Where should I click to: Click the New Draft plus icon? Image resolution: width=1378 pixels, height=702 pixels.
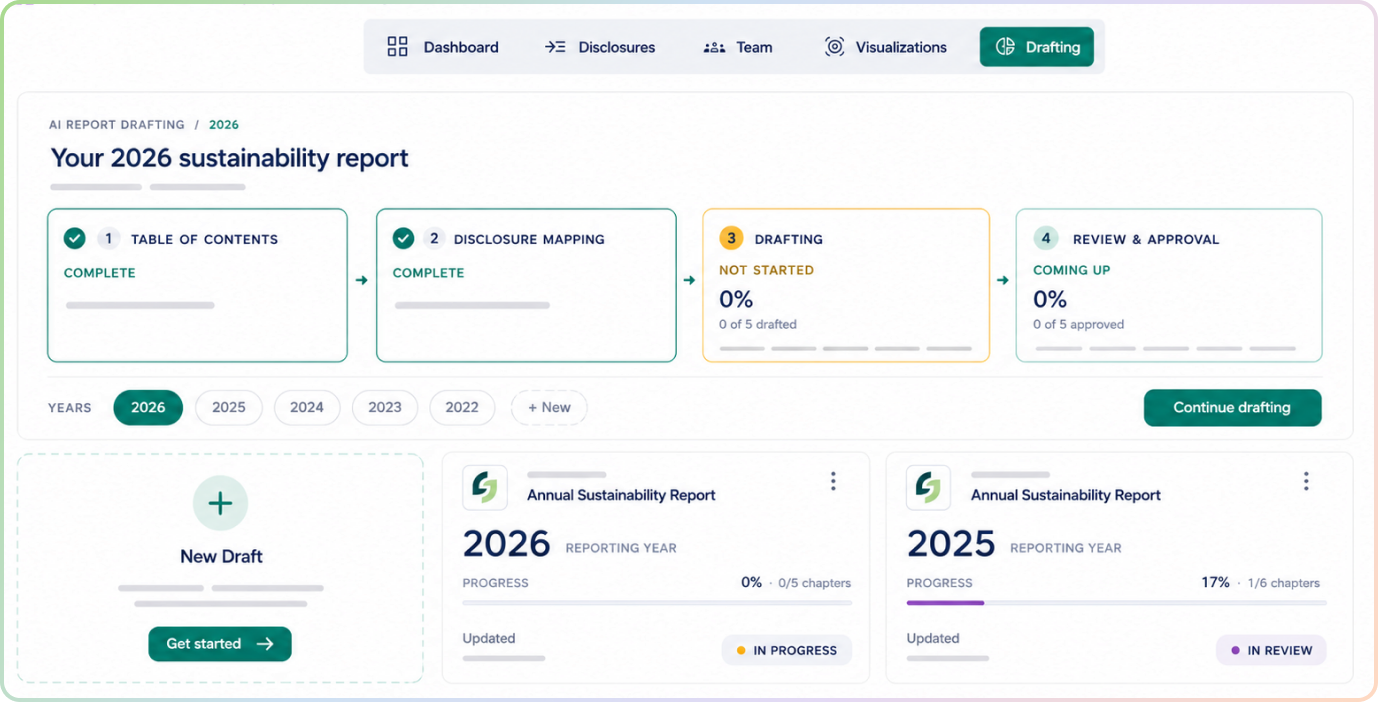pyautogui.click(x=220, y=503)
